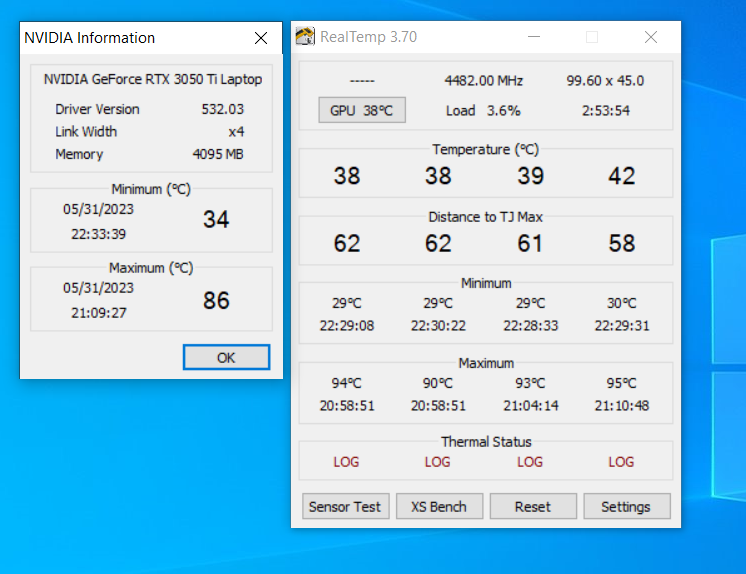Run the XS Bench benchmark
The width and height of the screenshot is (746, 574).
[x=439, y=506]
